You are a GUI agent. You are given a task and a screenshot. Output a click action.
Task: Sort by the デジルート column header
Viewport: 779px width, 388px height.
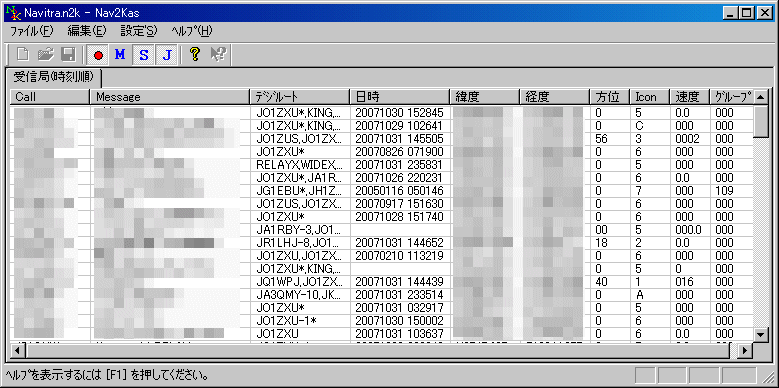(300, 97)
